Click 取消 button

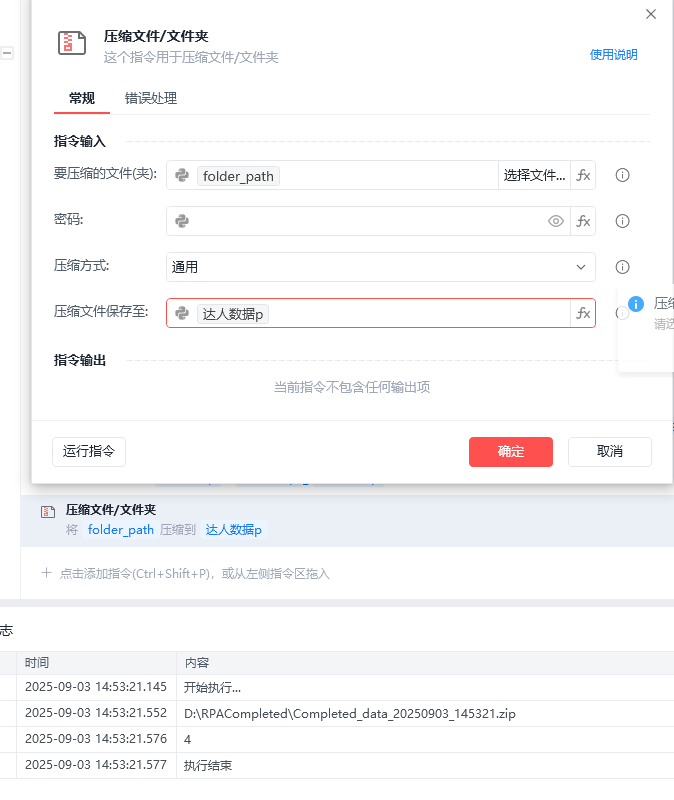(610, 452)
